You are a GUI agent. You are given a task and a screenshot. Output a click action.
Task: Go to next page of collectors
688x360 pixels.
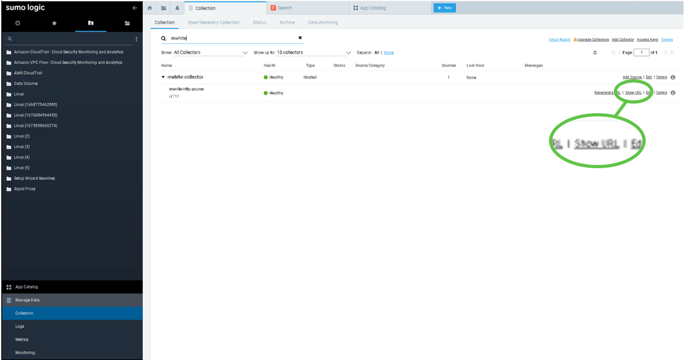pyautogui.click(x=665, y=53)
